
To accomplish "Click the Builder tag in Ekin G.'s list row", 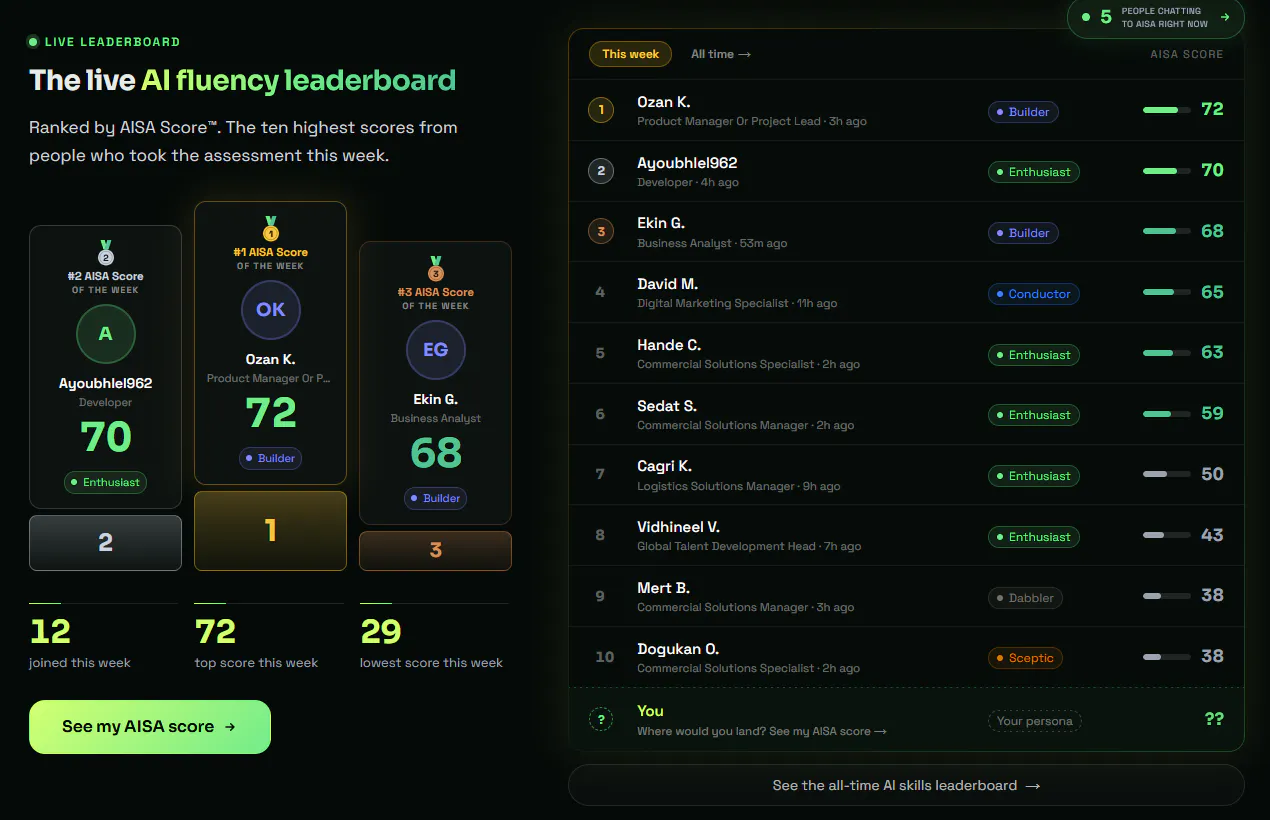I will coord(1023,233).
